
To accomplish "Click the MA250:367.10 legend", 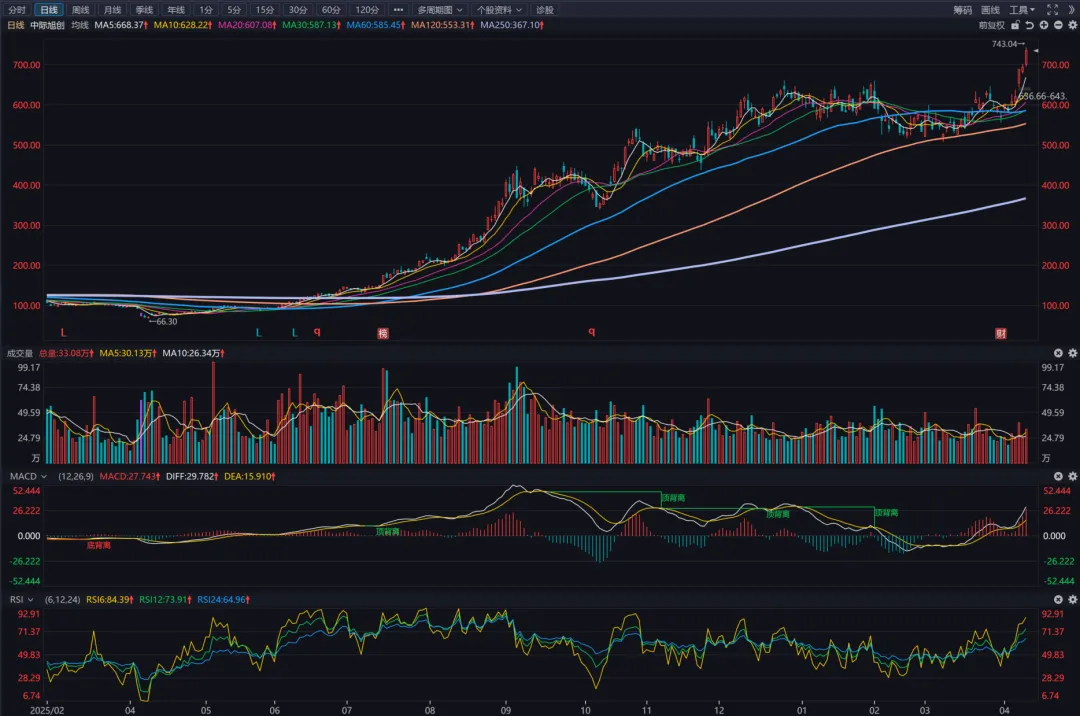I will pyautogui.click(x=512, y=25).
